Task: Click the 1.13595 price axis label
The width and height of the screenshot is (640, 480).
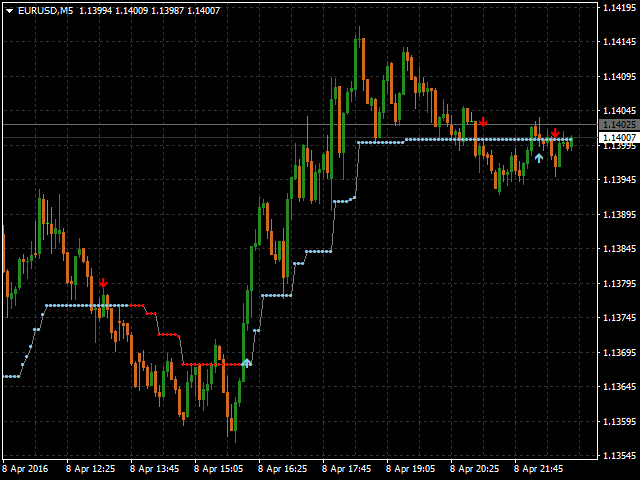Action: 619,421
